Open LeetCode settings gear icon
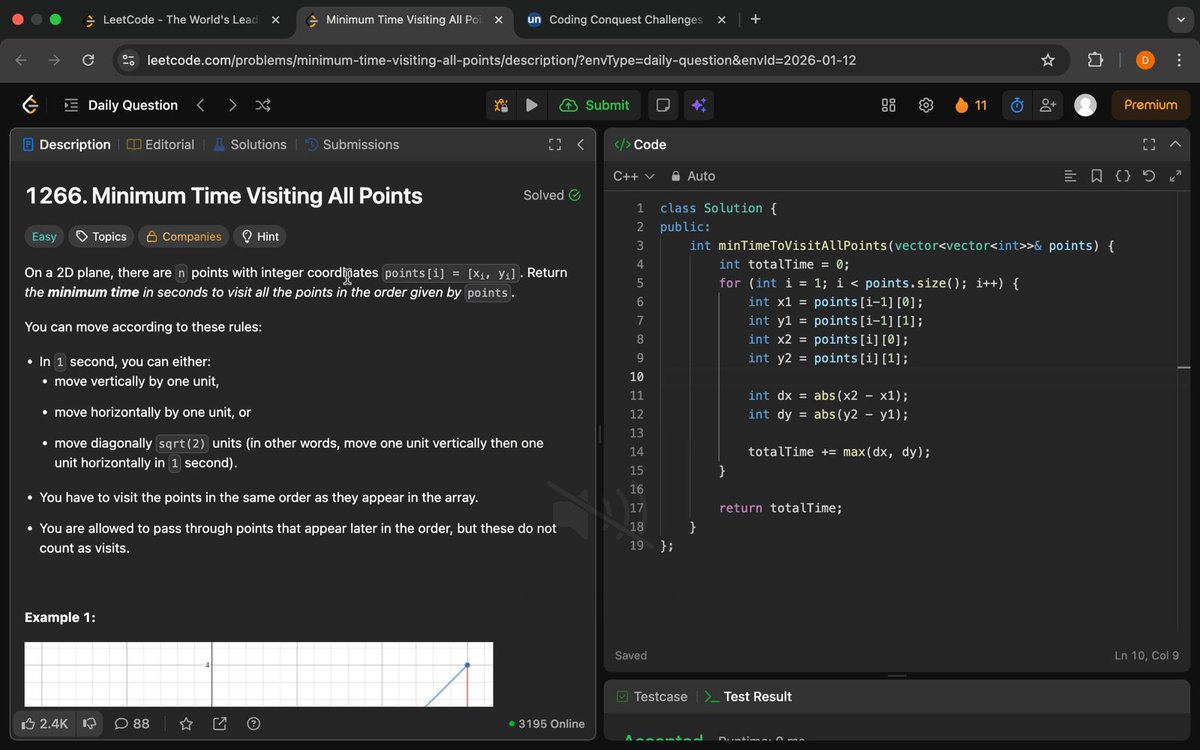This screenshot has width=1200, height=750. pyautogui.click(x=926, y=105)
